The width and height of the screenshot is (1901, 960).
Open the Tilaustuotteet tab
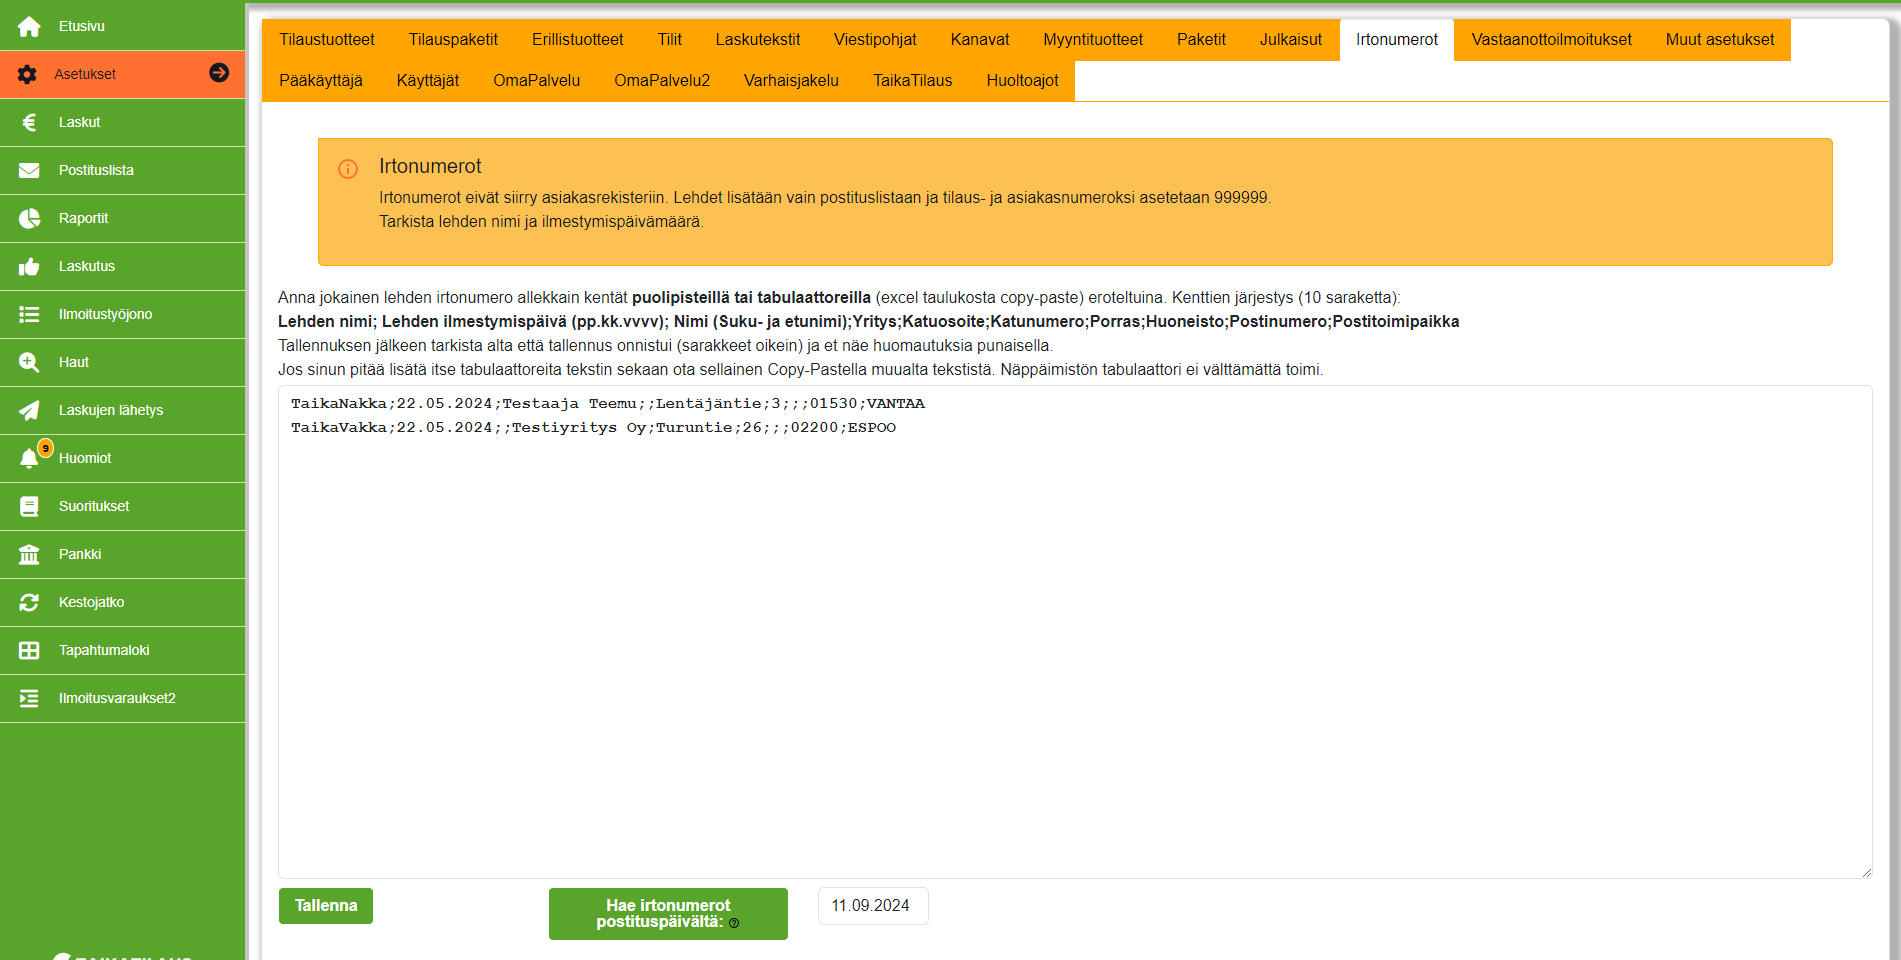[x=327, y=40]
